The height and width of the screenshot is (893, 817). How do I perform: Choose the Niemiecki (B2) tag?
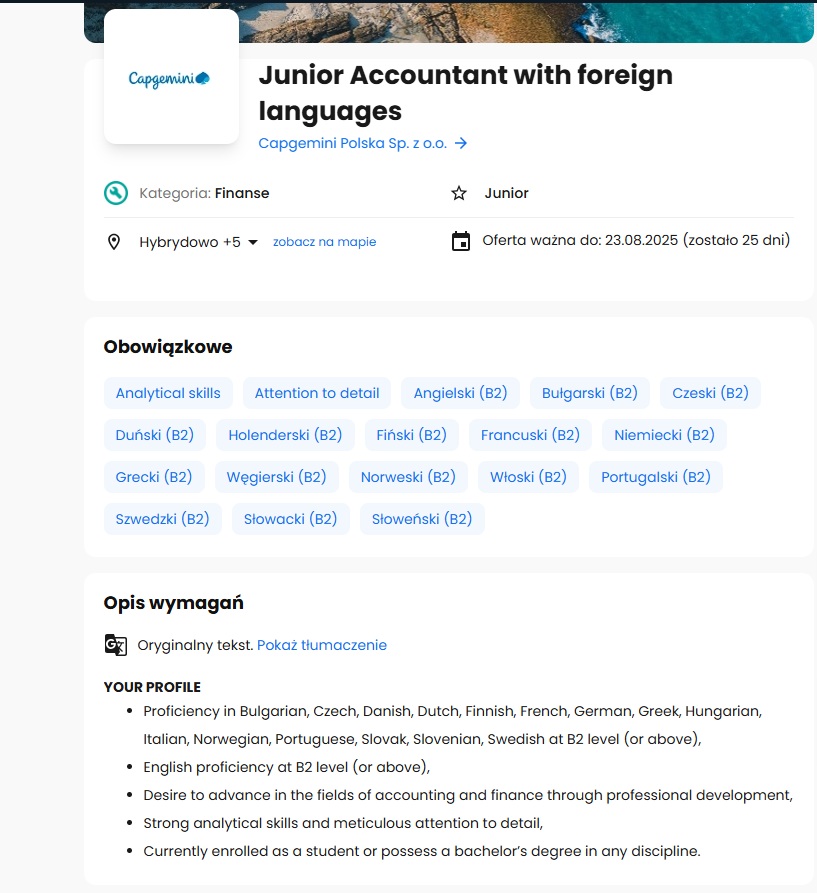point(664,435)
